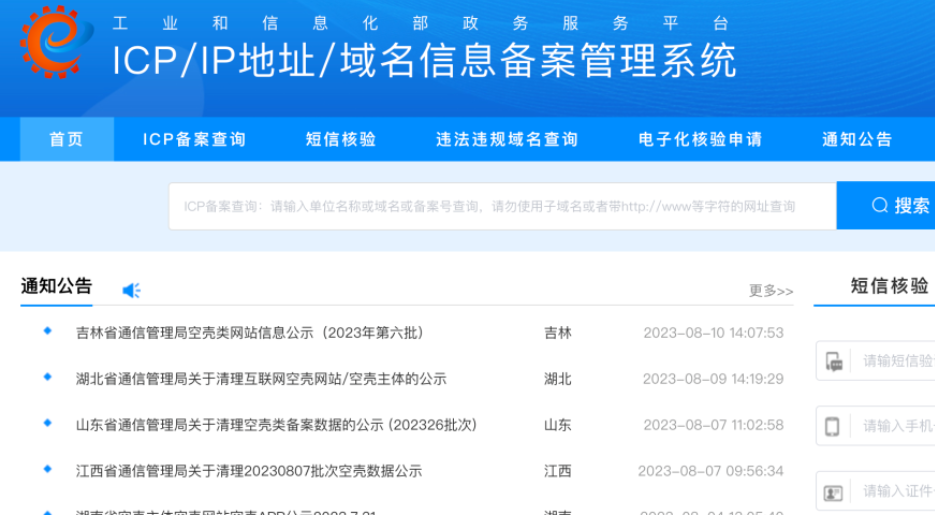Focus the ICP备案查询 search input
Screen dimensions: 935x515
(x=503, y=206)
